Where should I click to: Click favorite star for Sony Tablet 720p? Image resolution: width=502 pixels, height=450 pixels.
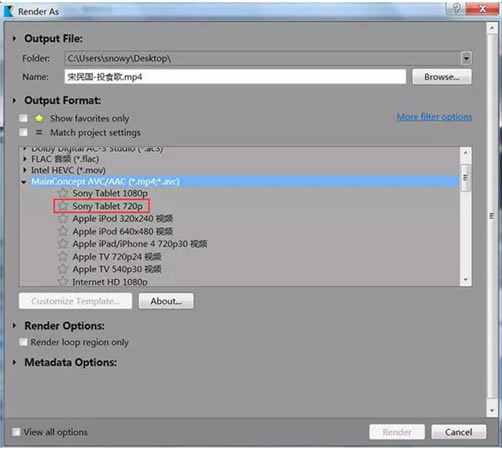pos(63,206)
